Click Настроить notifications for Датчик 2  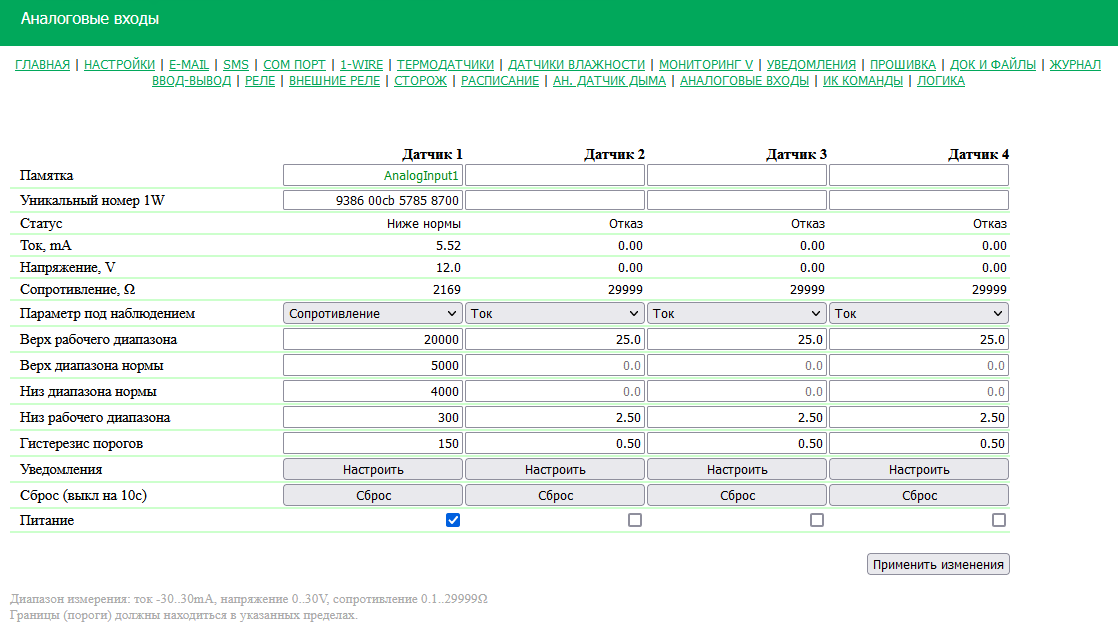[555, 469]
